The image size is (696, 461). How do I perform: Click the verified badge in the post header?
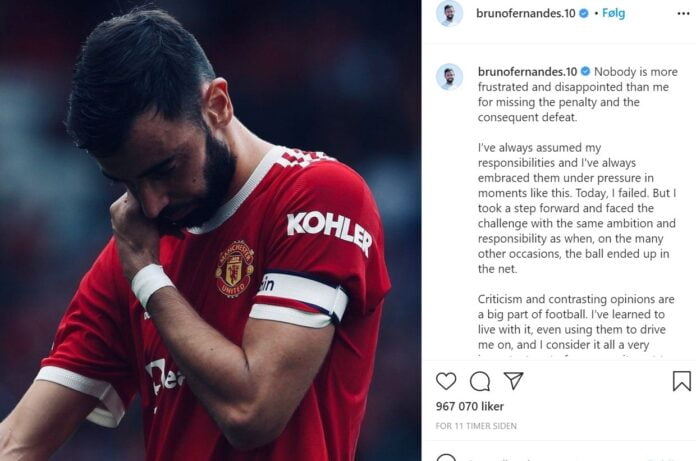pyautogui.click(x=584, y=14)
